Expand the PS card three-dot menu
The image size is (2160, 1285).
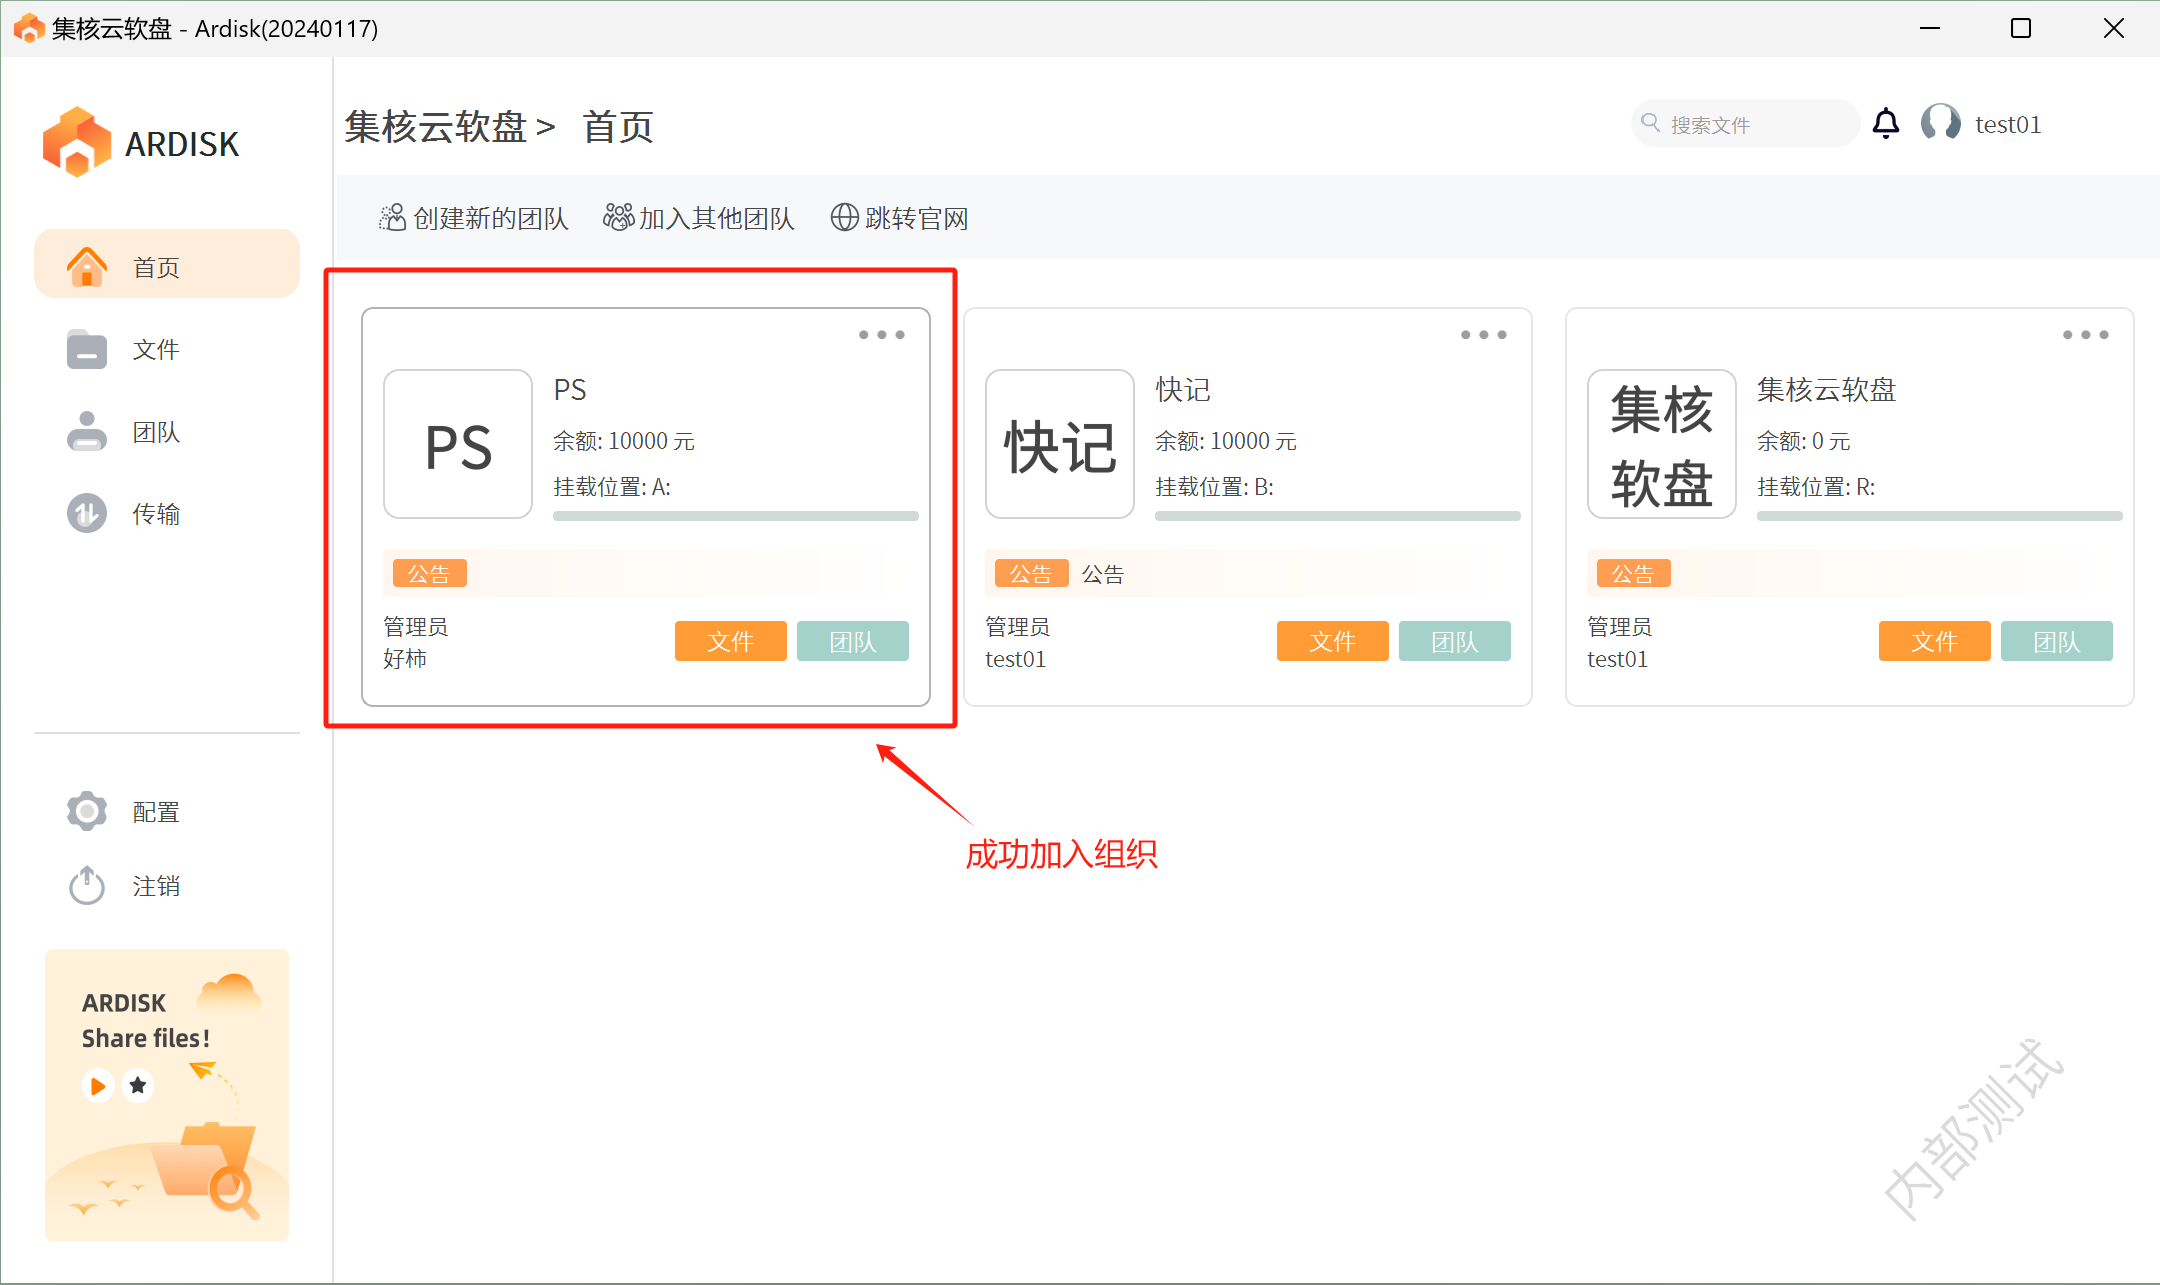pyautogui.click(x=881, y=335)
